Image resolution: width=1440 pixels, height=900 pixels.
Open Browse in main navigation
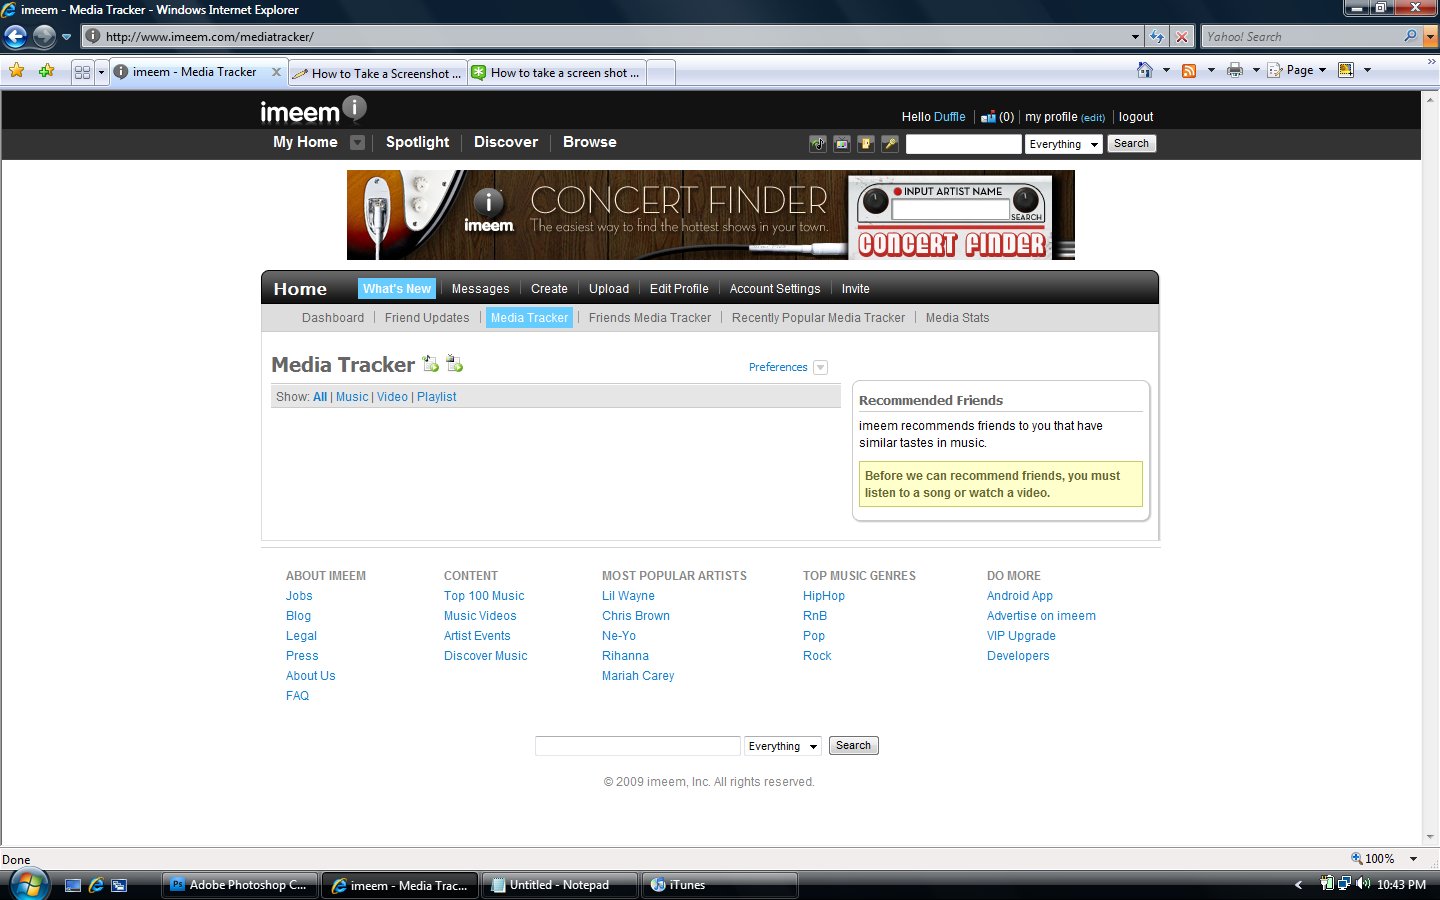click(x=590, y=142)
